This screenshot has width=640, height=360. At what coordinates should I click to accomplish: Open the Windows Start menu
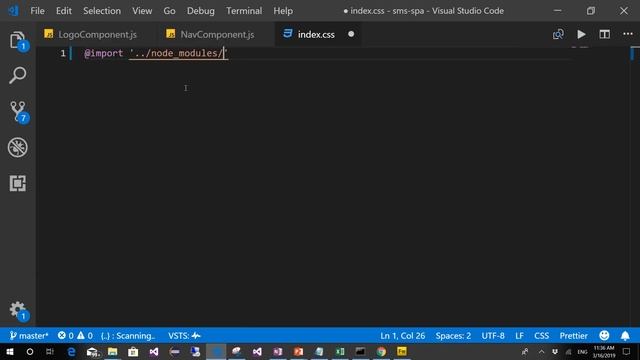tap(10, 351)
